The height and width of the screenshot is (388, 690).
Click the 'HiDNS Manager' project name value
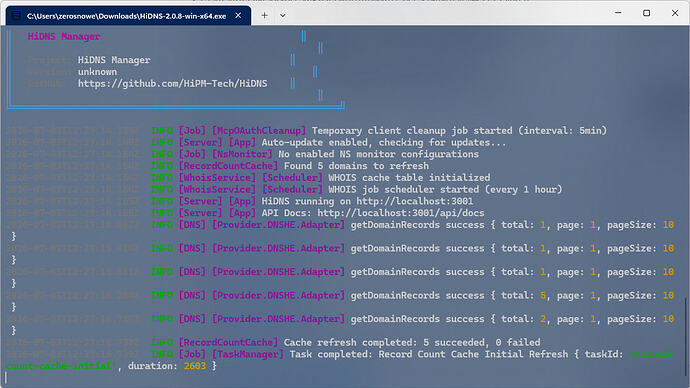coord(114,60)
